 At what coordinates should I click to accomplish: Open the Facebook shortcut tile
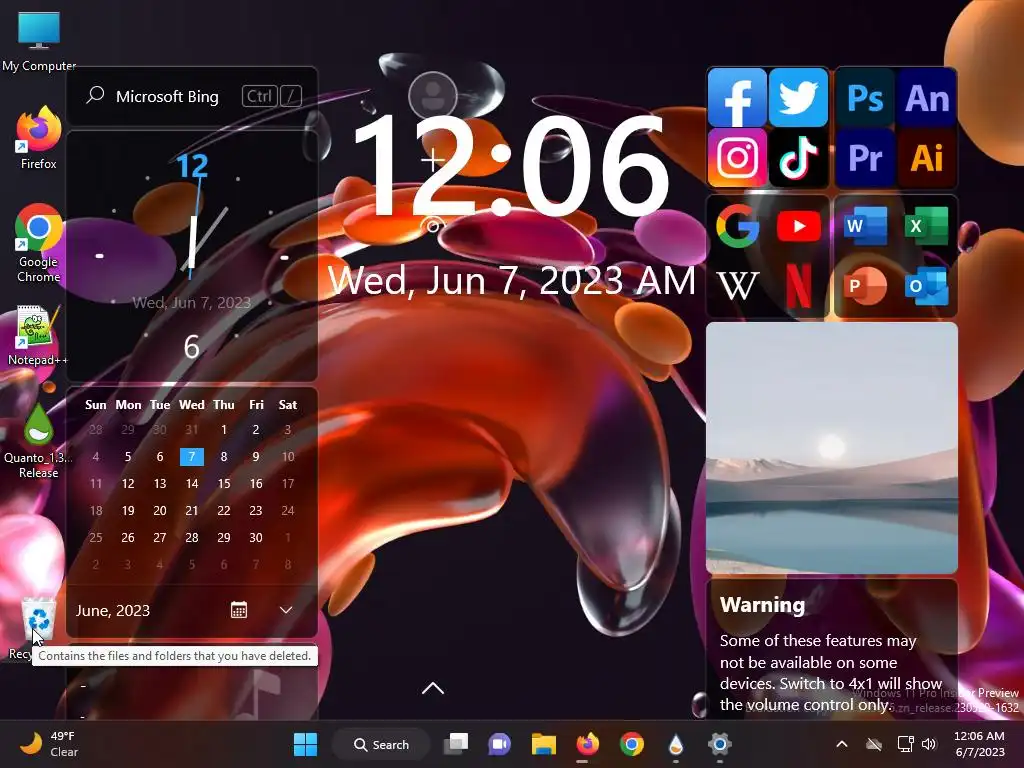pyautogui.click(x=737, y=97)
